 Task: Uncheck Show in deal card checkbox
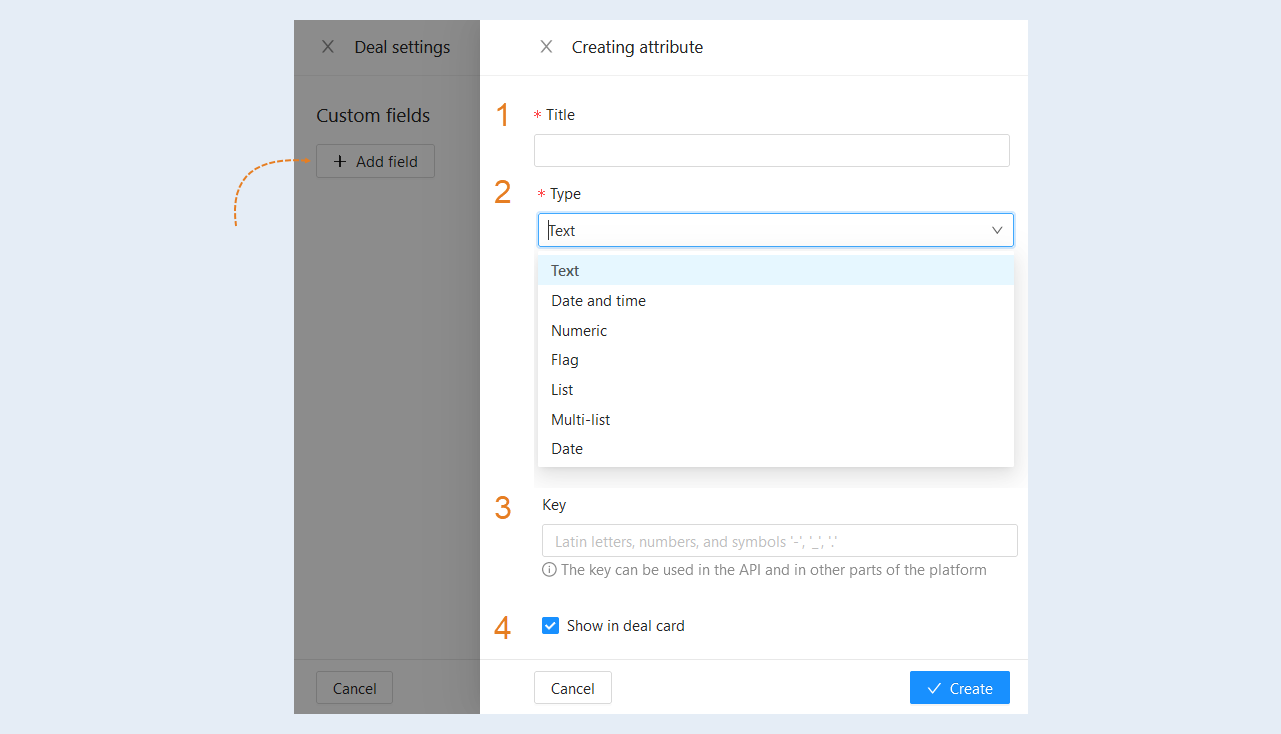pos(550,626)
